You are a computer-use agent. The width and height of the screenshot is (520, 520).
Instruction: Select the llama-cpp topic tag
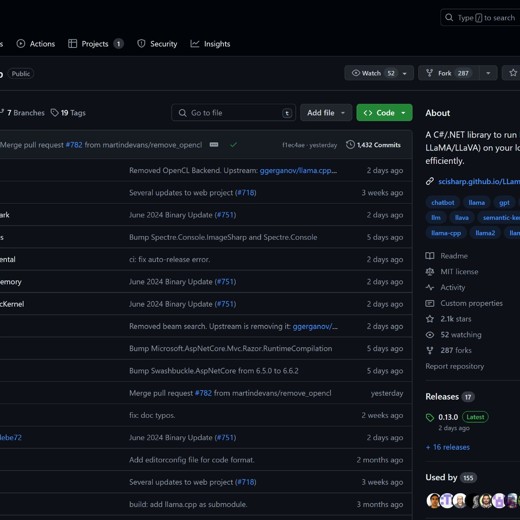[x=446, y=233]
